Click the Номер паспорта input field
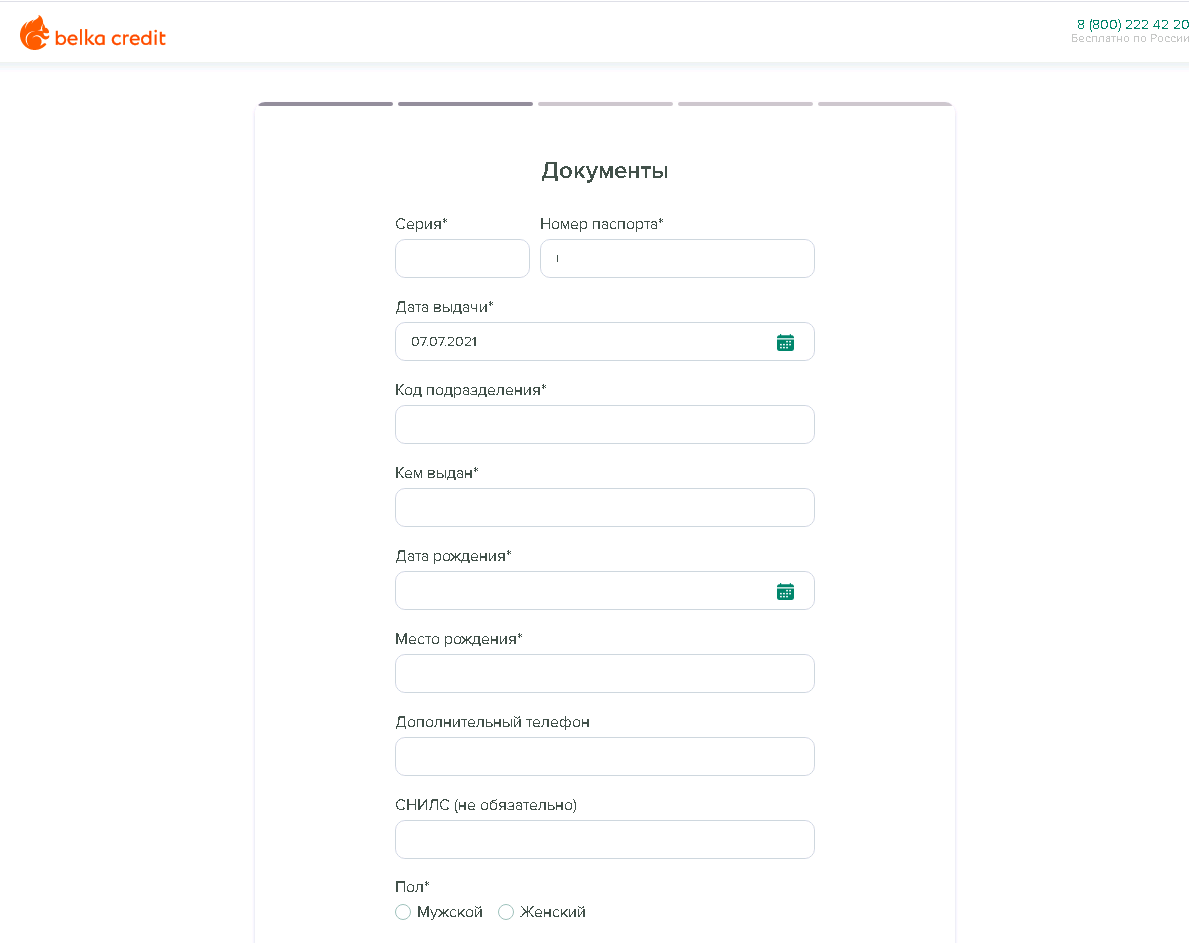Image resolution: width=1189 pixels, height=943 pixels. pyautogui.click(x=677, y=258)
